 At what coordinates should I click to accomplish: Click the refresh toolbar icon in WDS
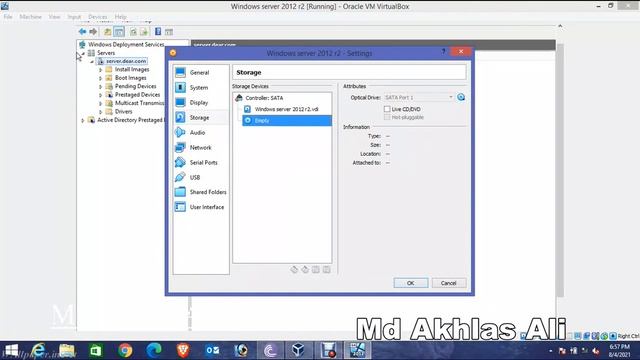133,31
